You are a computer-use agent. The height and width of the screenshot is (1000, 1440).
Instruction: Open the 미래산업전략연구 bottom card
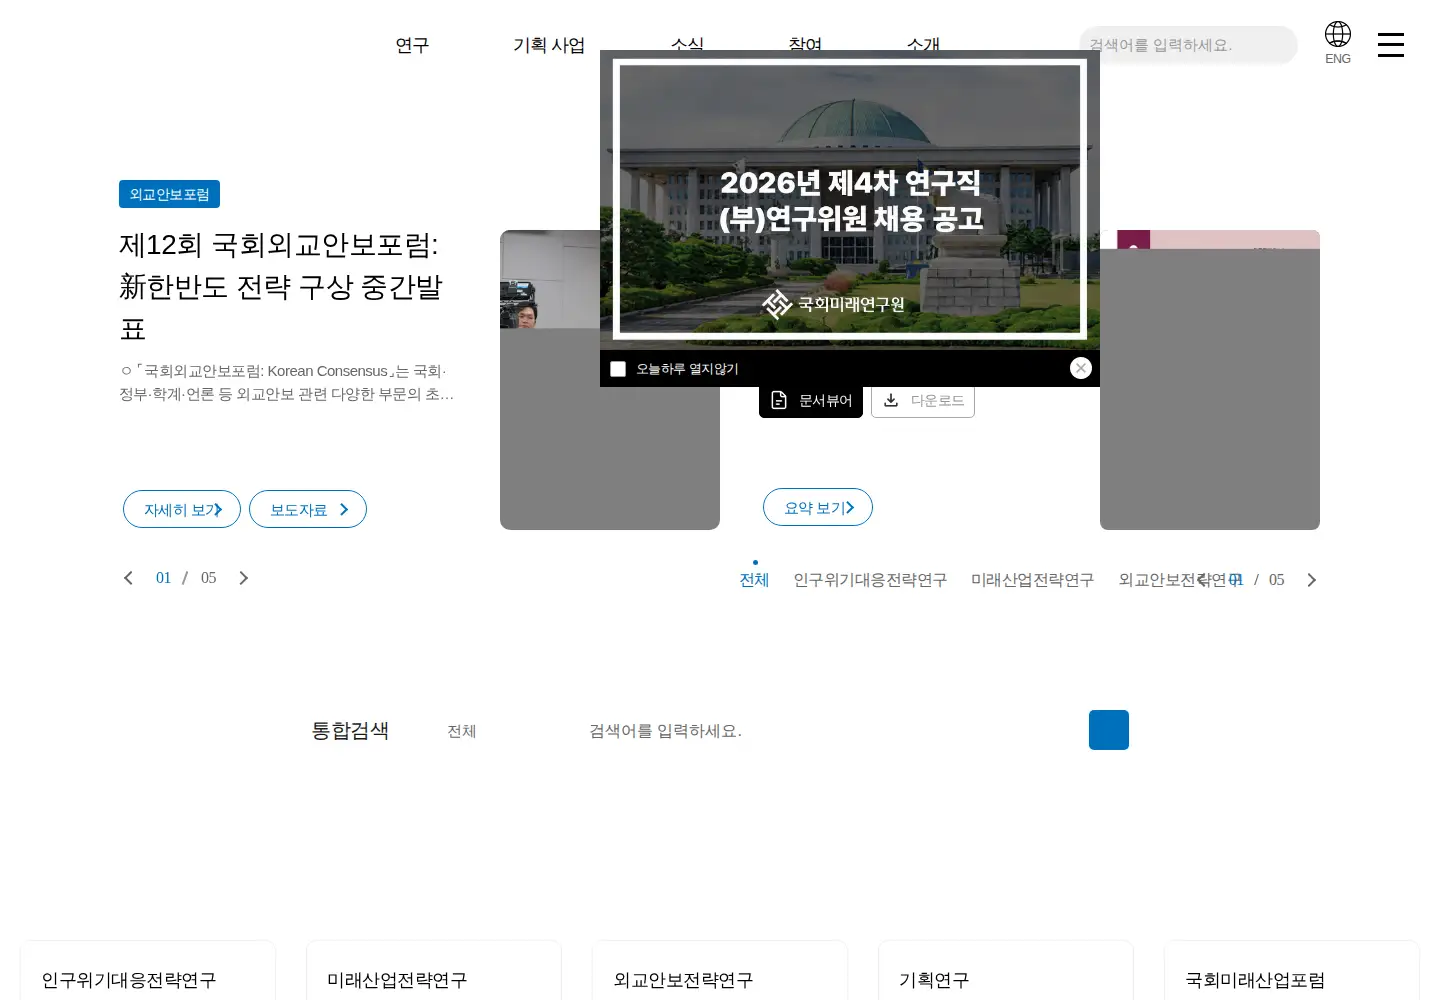[434, 970]
